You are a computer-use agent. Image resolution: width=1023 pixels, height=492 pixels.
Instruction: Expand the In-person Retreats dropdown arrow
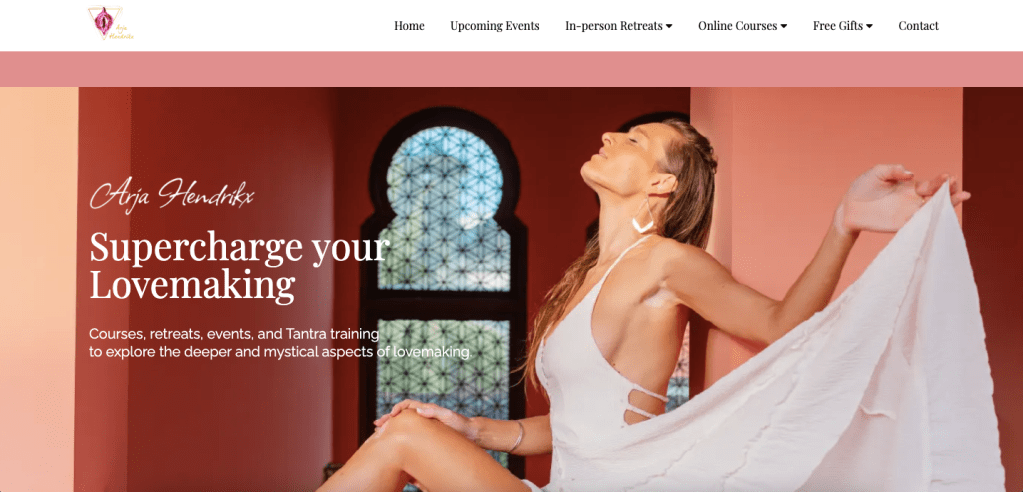(x=669, y=26)
